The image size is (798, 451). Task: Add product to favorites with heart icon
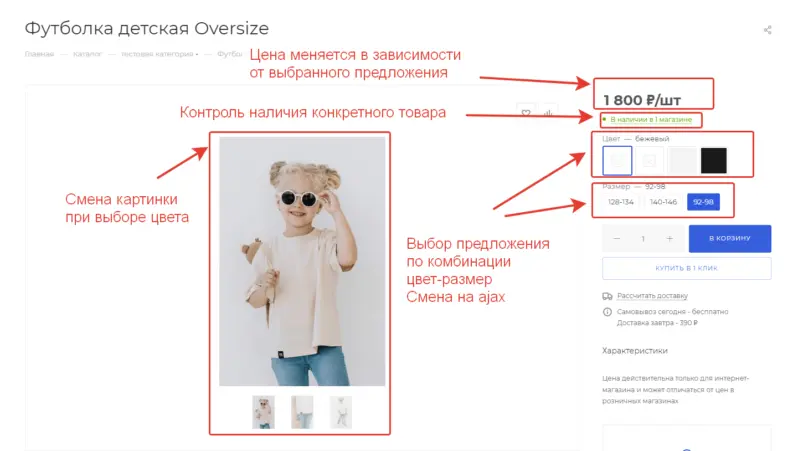click(x=526, y=113)
